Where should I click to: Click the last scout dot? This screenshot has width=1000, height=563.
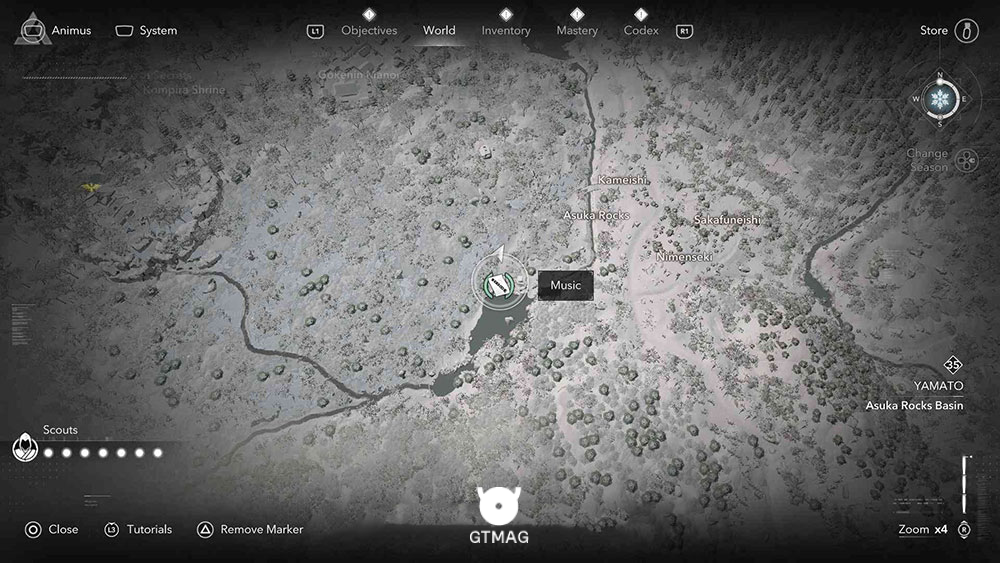coord(158,453)
